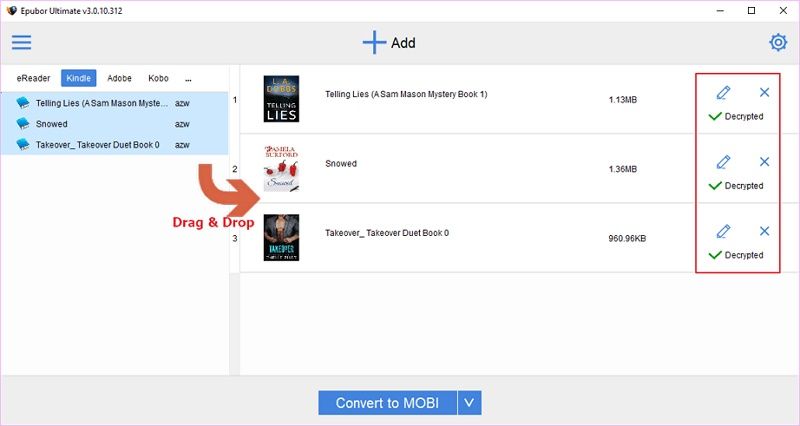The image size is (800, 426).
Task: Click Telling Lies book icon in Kindle library
Action: click(x=23, y=103)
